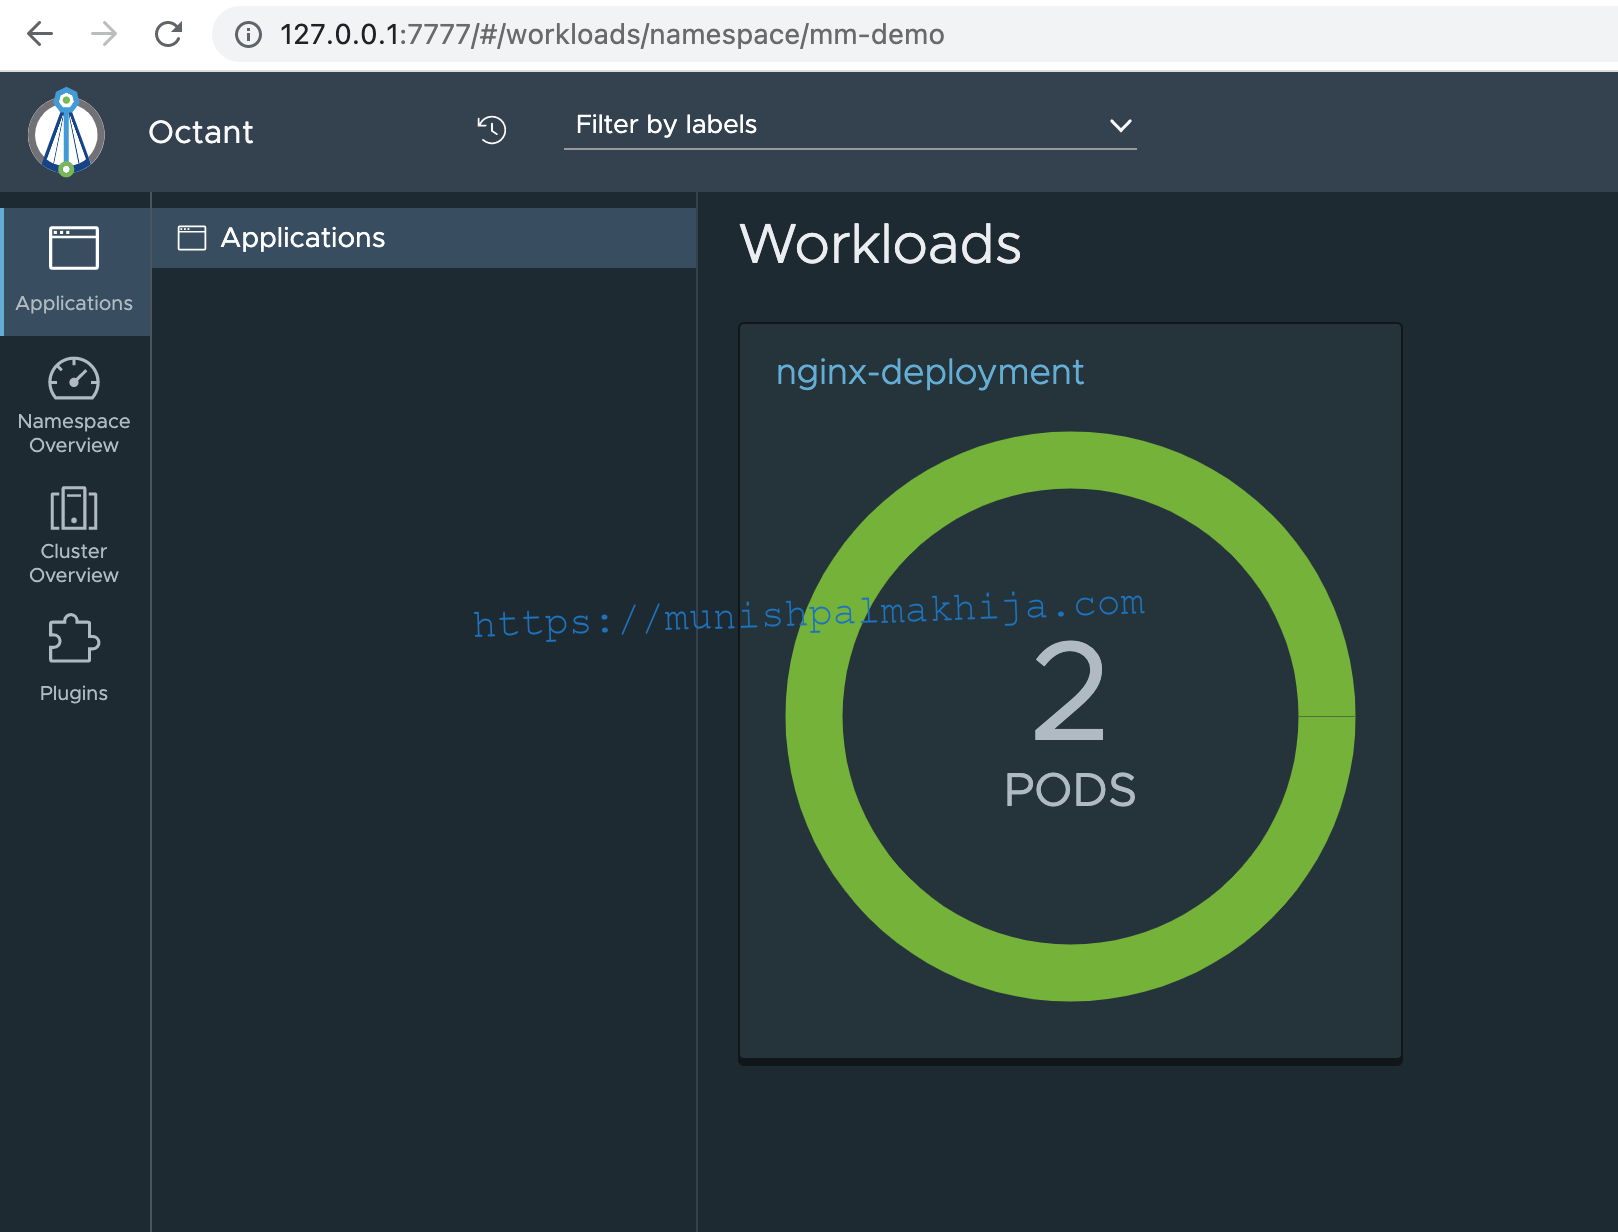Expand the filter dropdown chevron
Screen dimensions: 1618x1232
(1121, 126)
